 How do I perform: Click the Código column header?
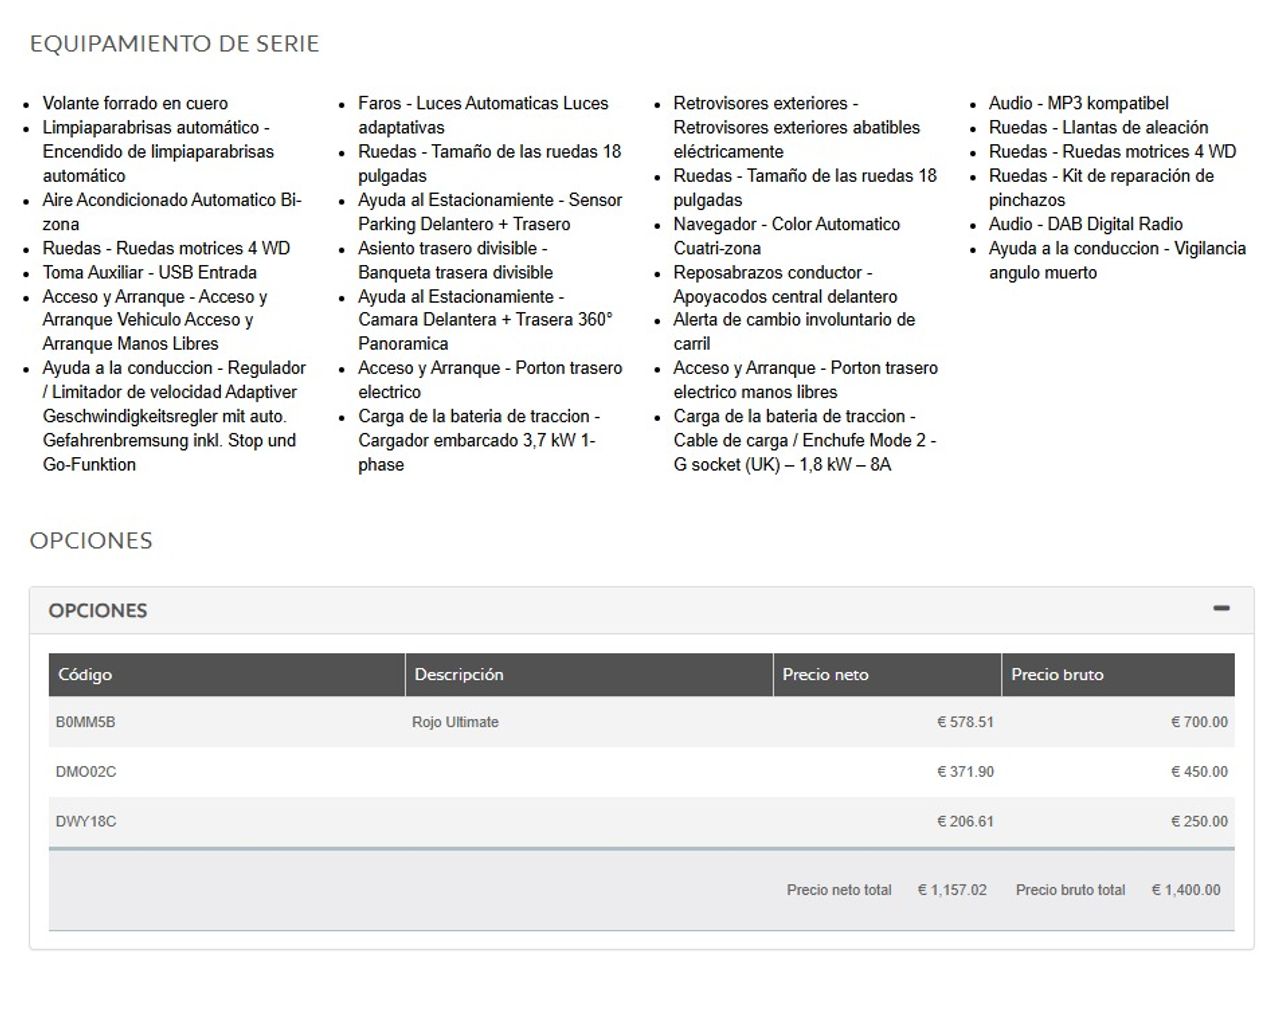pyautogui.click(x=85, y=675)
